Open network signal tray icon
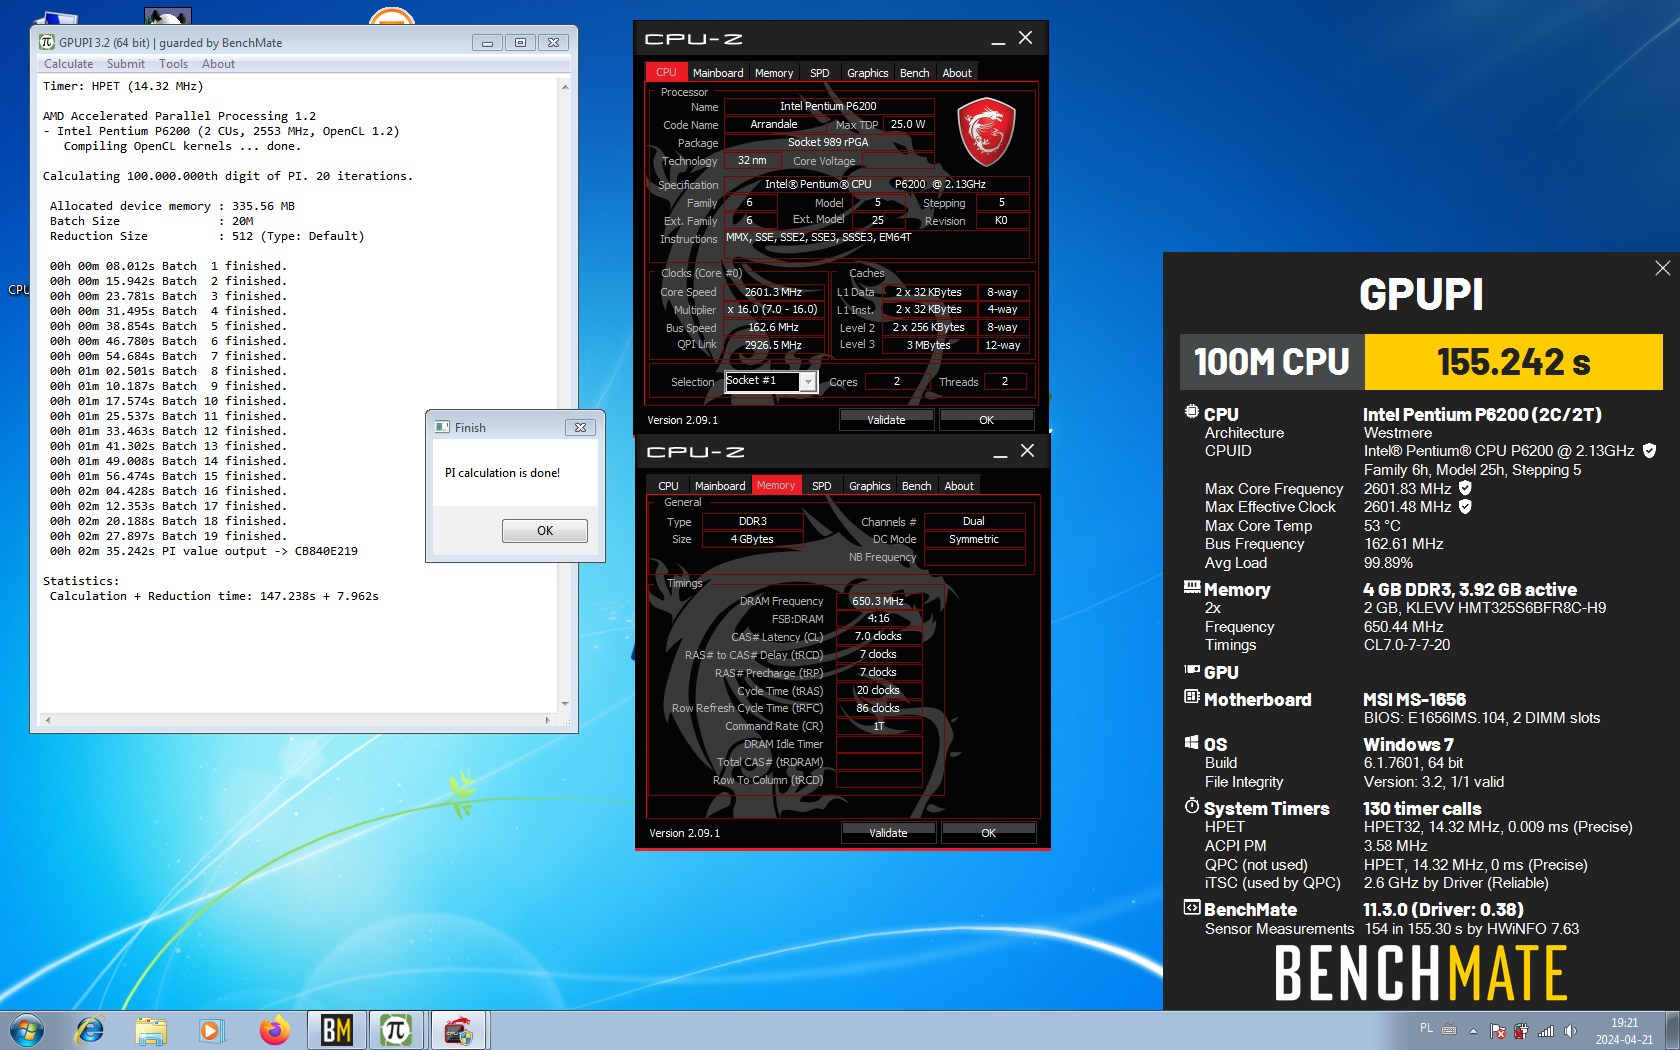 coord(1546,1031)
